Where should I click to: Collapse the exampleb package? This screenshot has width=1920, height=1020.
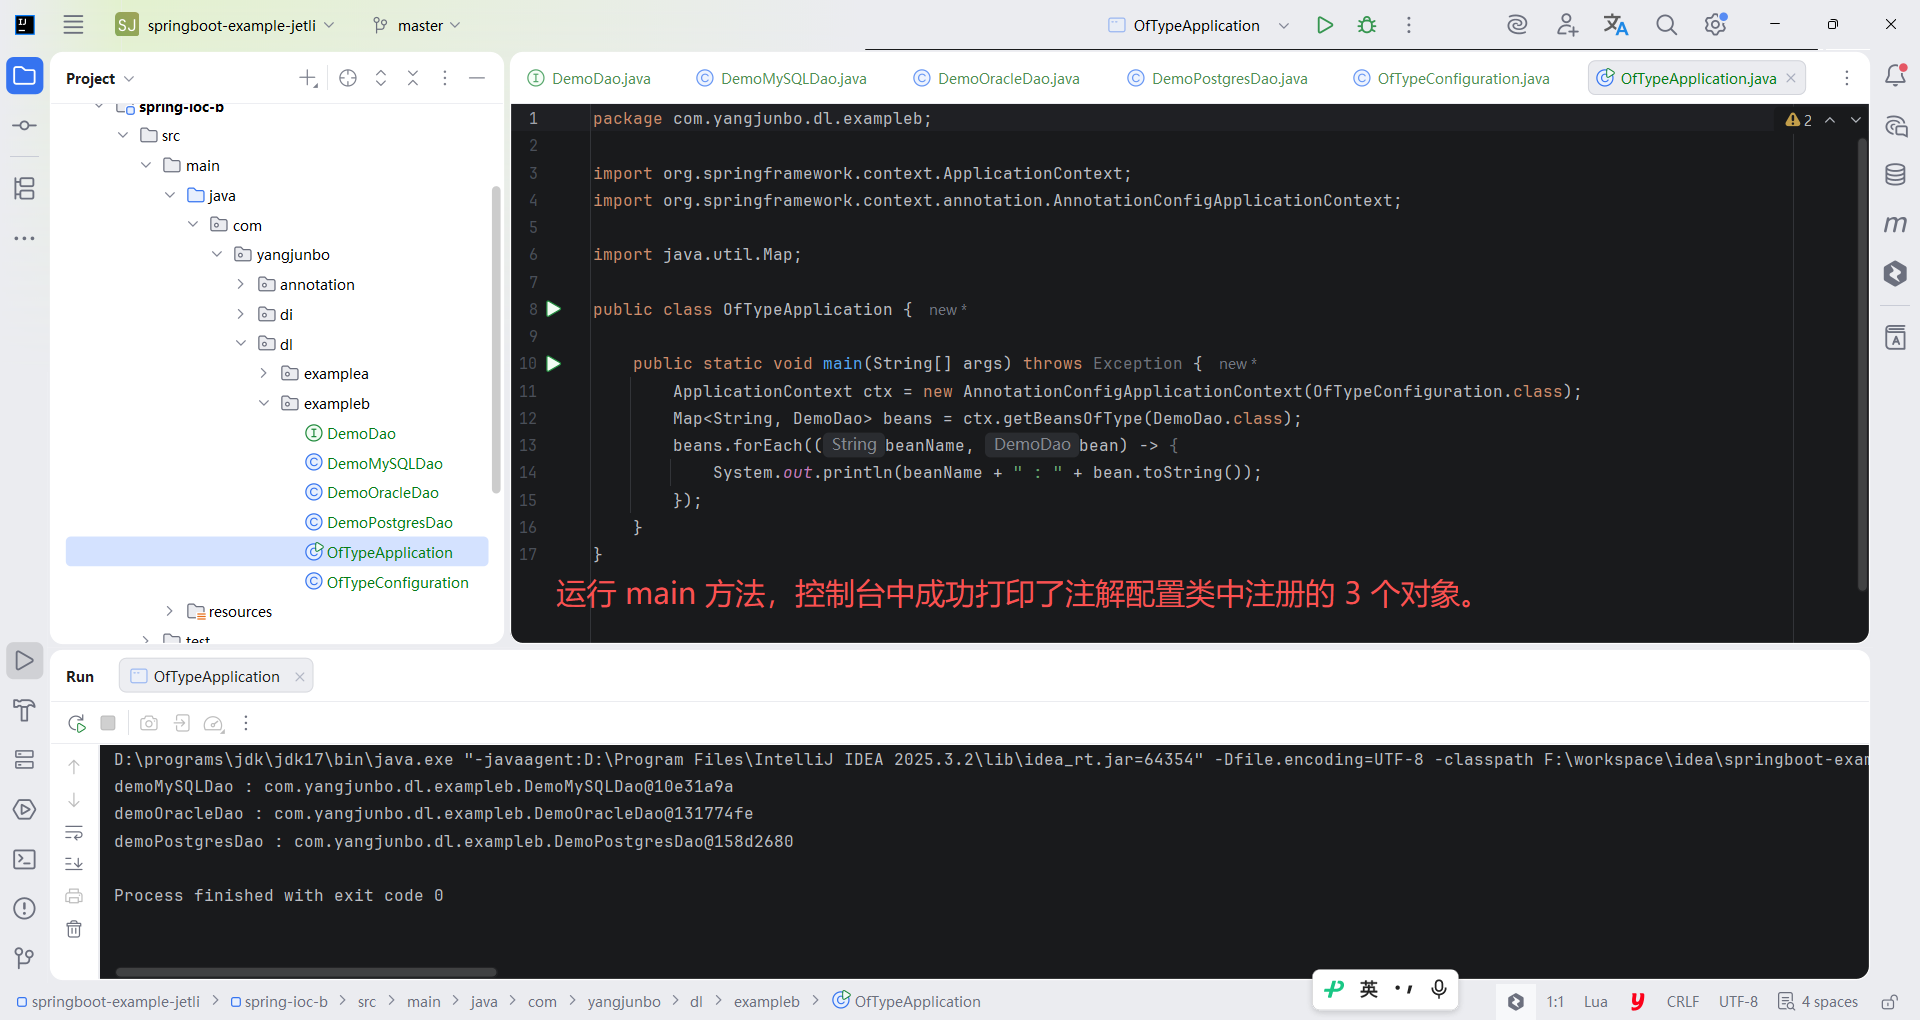(x=263, y=403)
